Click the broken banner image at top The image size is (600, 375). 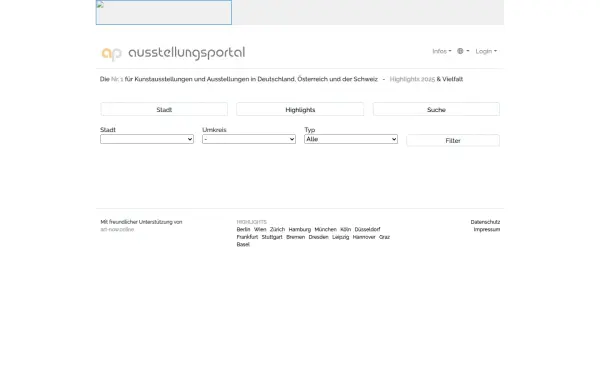click(164, 13)
